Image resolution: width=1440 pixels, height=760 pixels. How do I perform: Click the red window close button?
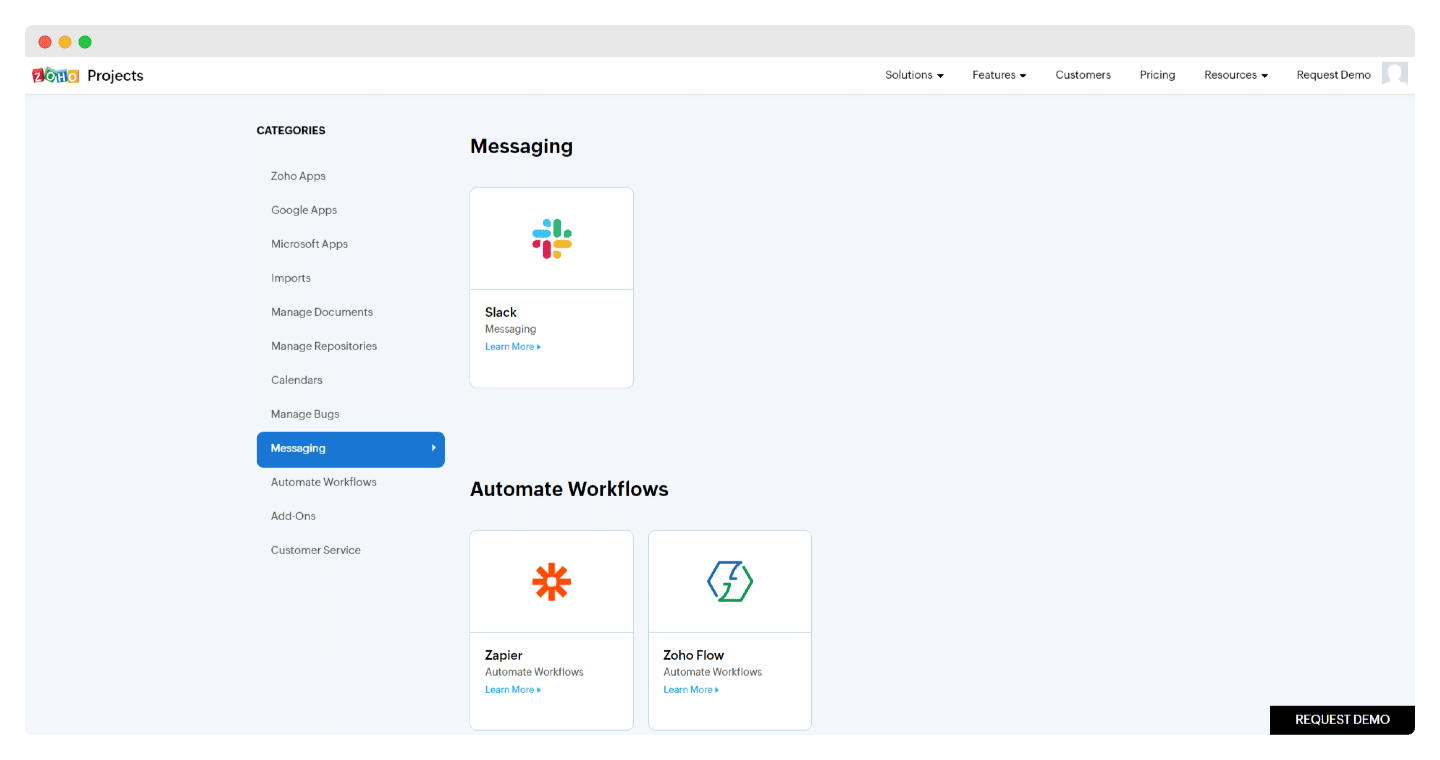click(x=45, y=42)
